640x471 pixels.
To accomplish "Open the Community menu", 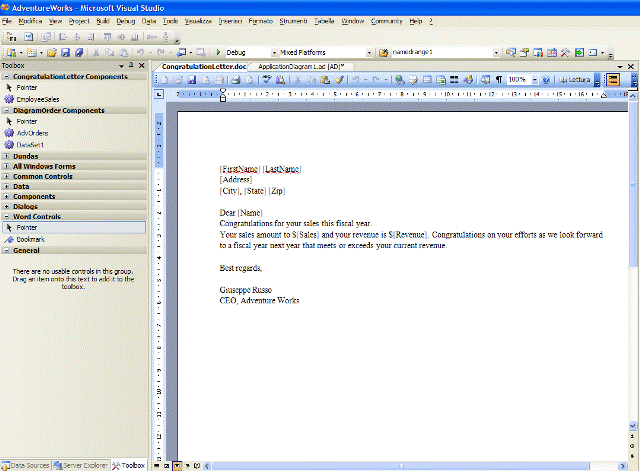I will (387, 21).
